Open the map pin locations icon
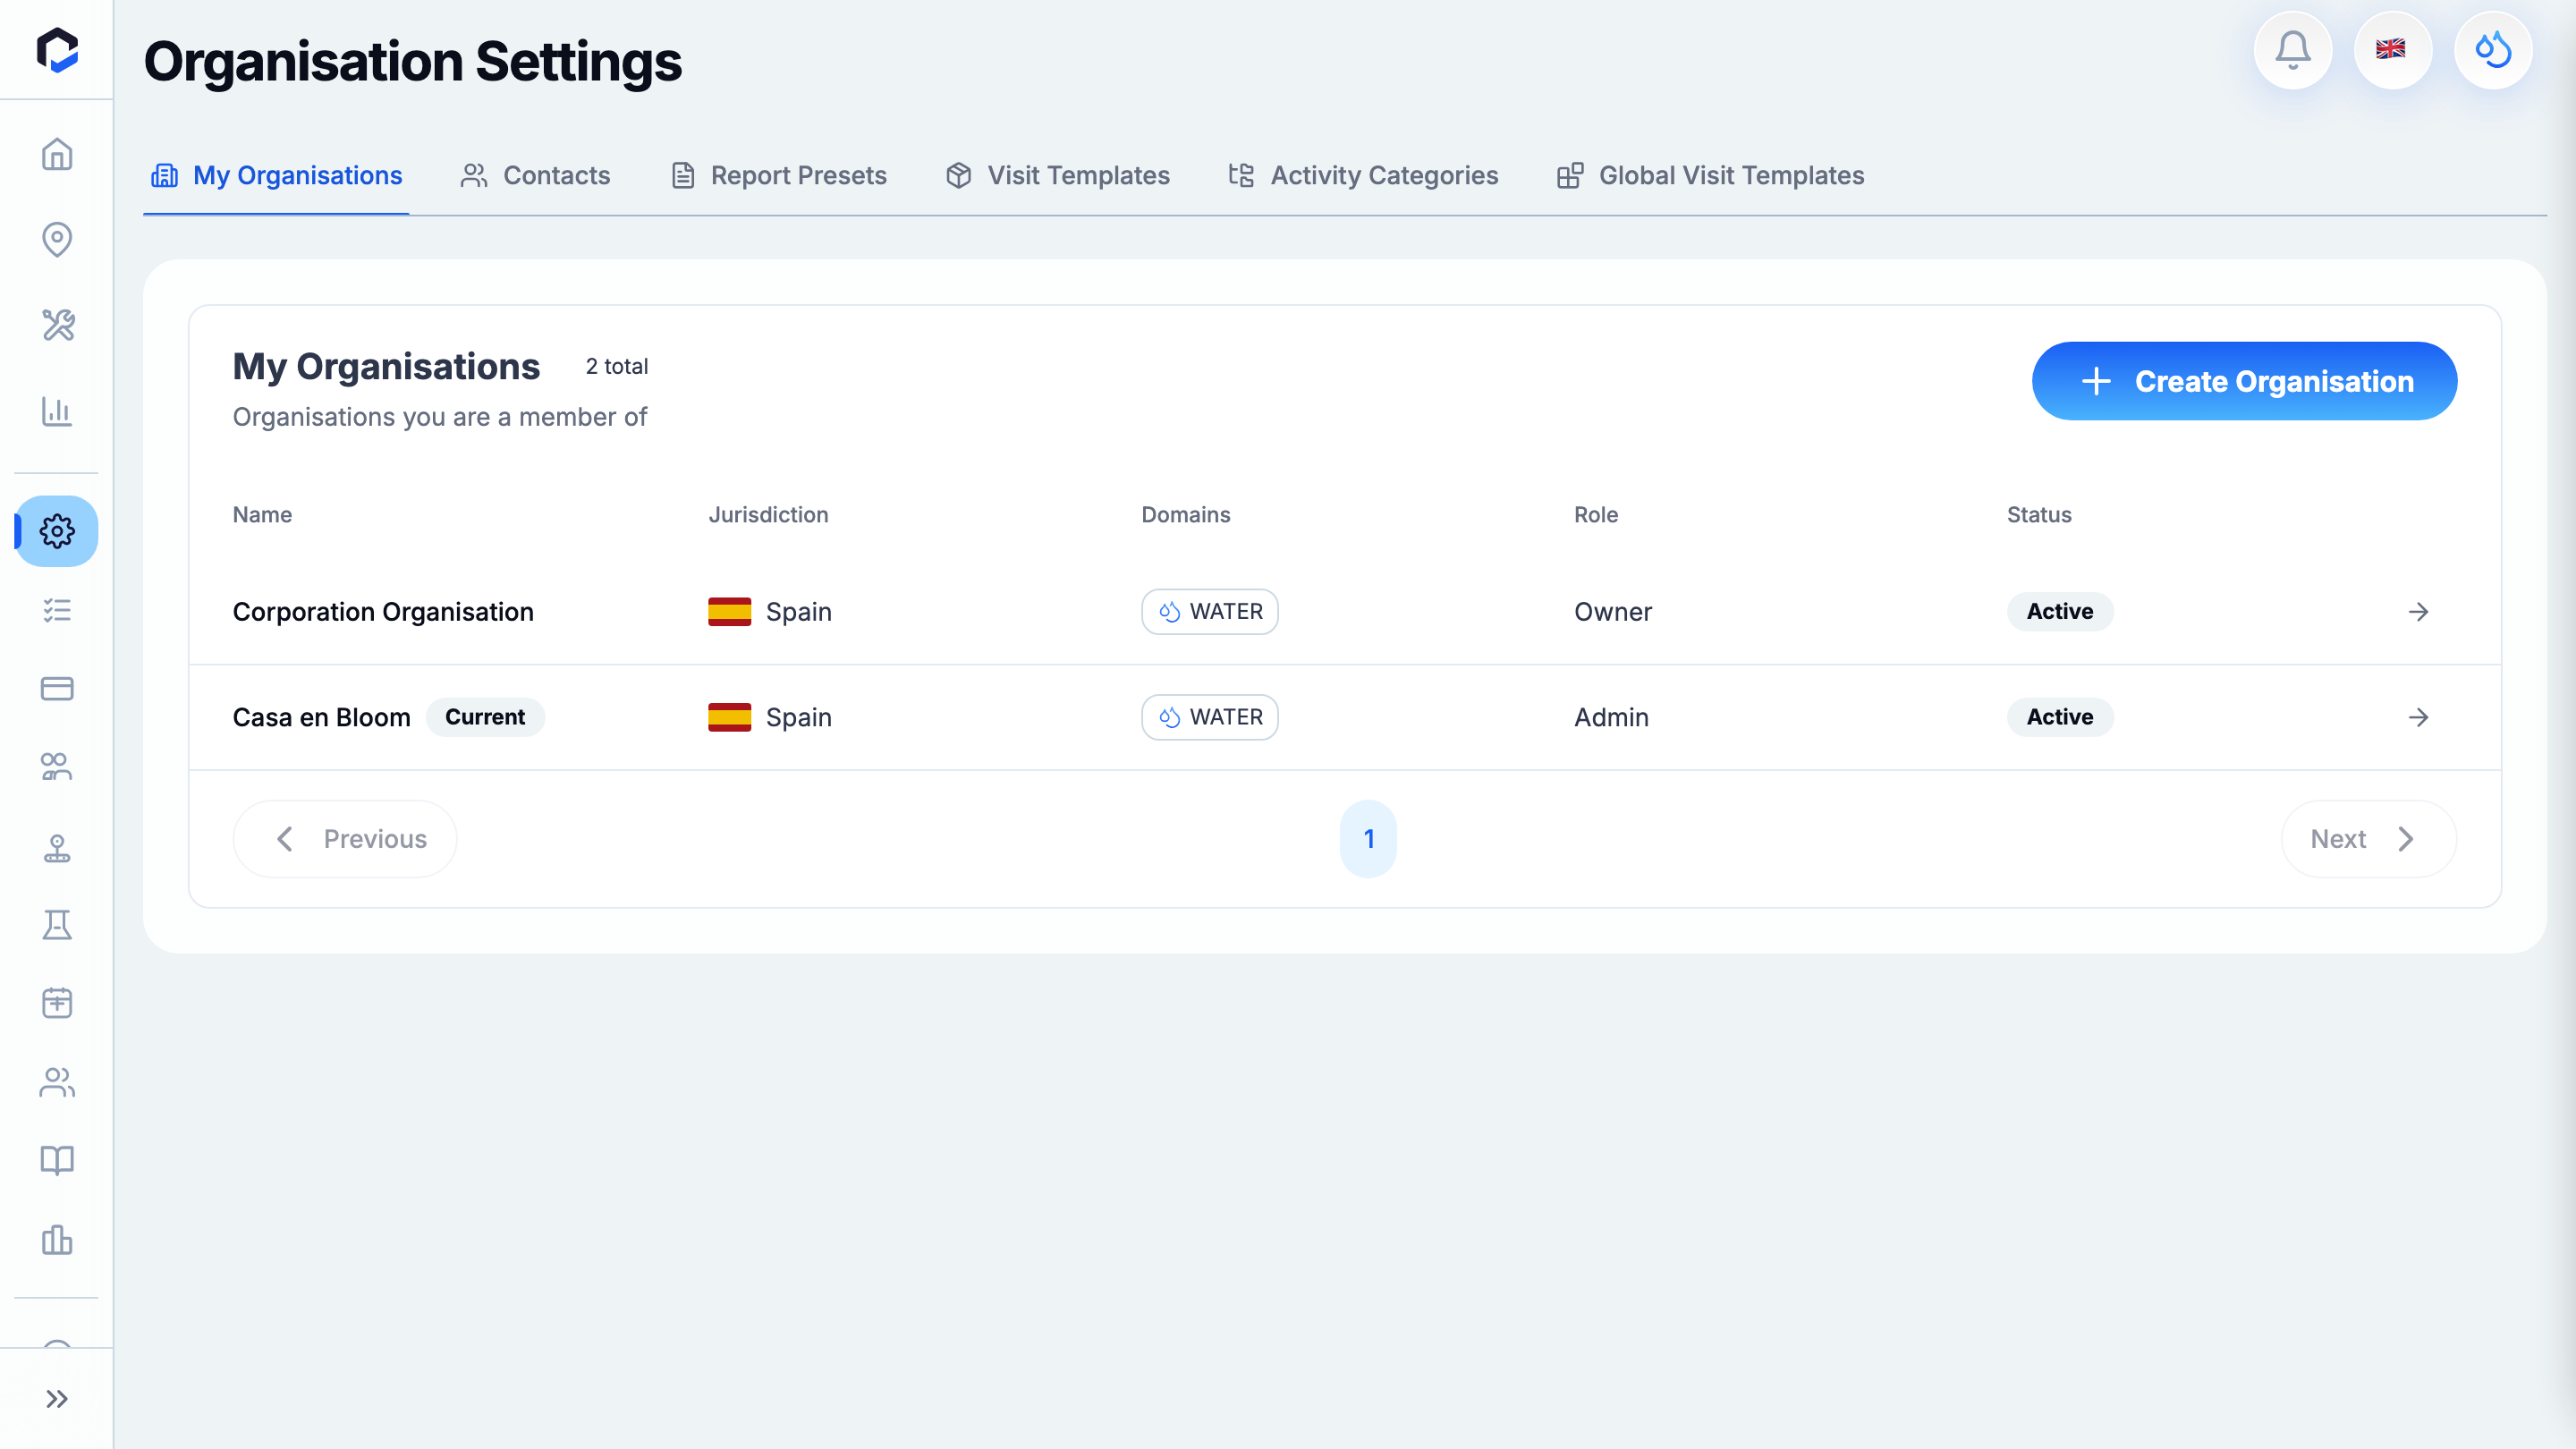The image size is (2576, 1449). (x=57, y=239)
